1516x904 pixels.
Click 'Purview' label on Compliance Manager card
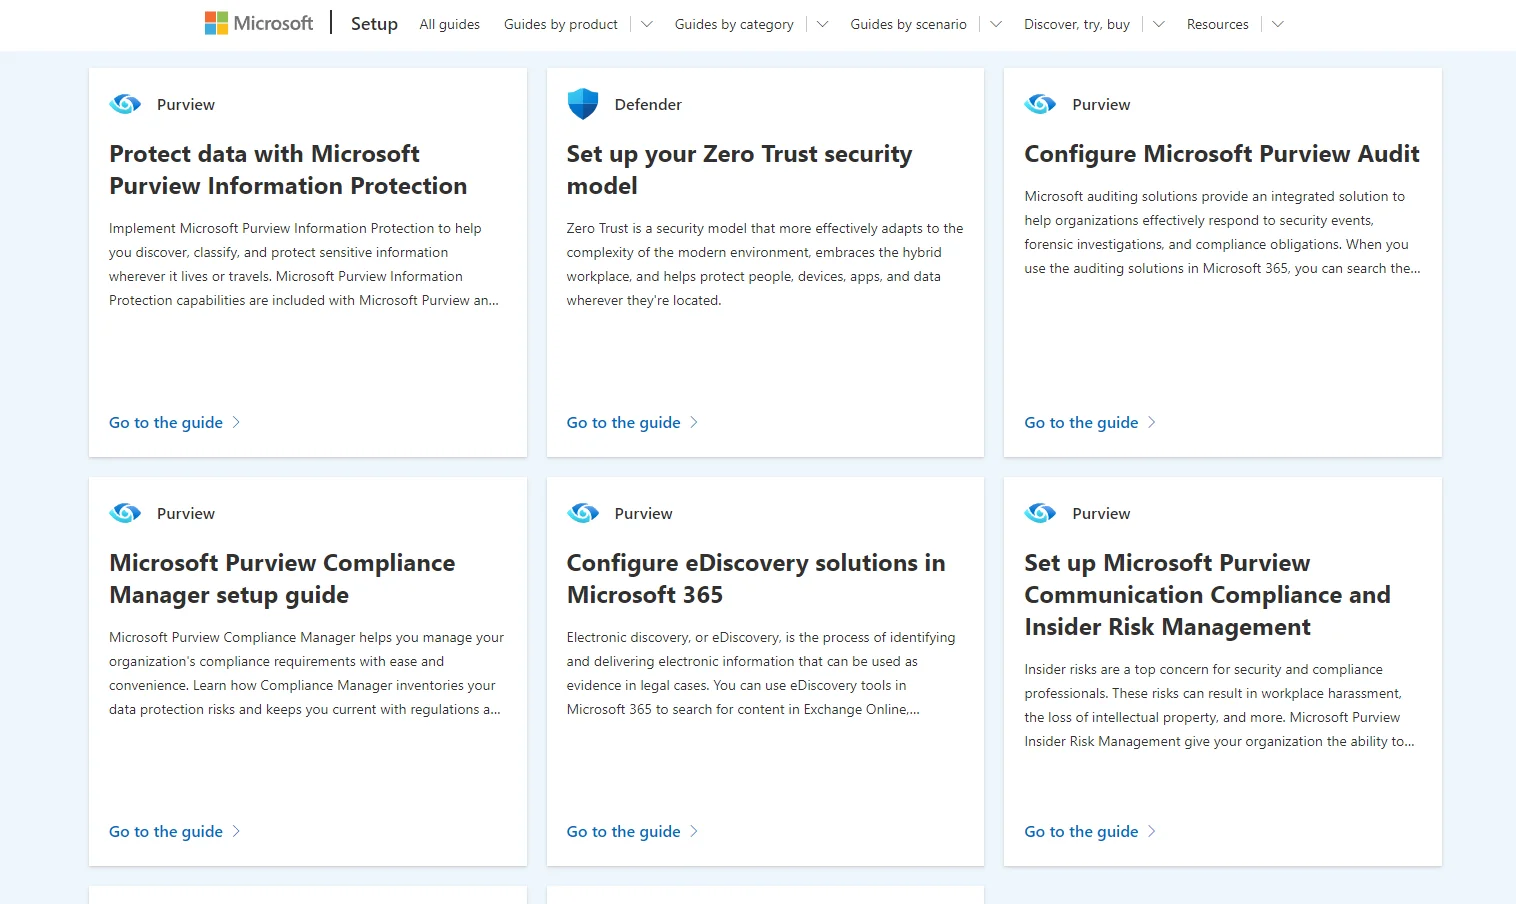(x=186, y=513)
